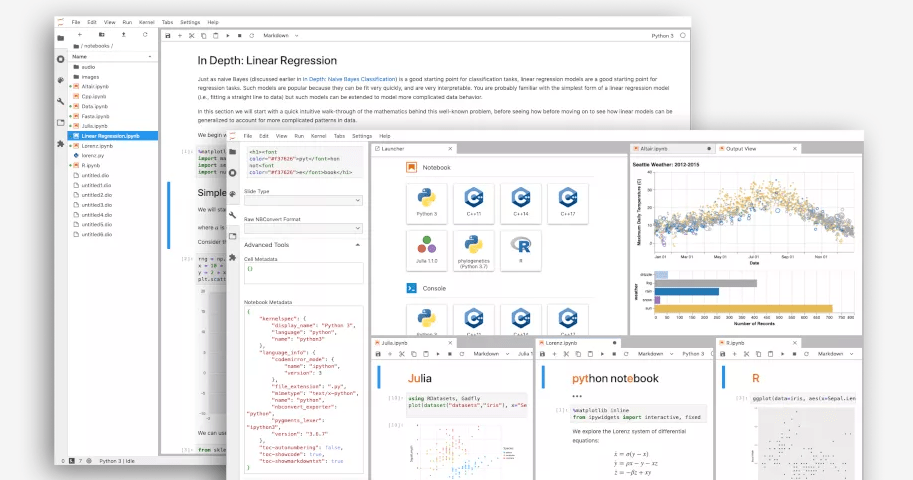Open File Browser icon in front window sidebar
913x480 pixels.
232,151
